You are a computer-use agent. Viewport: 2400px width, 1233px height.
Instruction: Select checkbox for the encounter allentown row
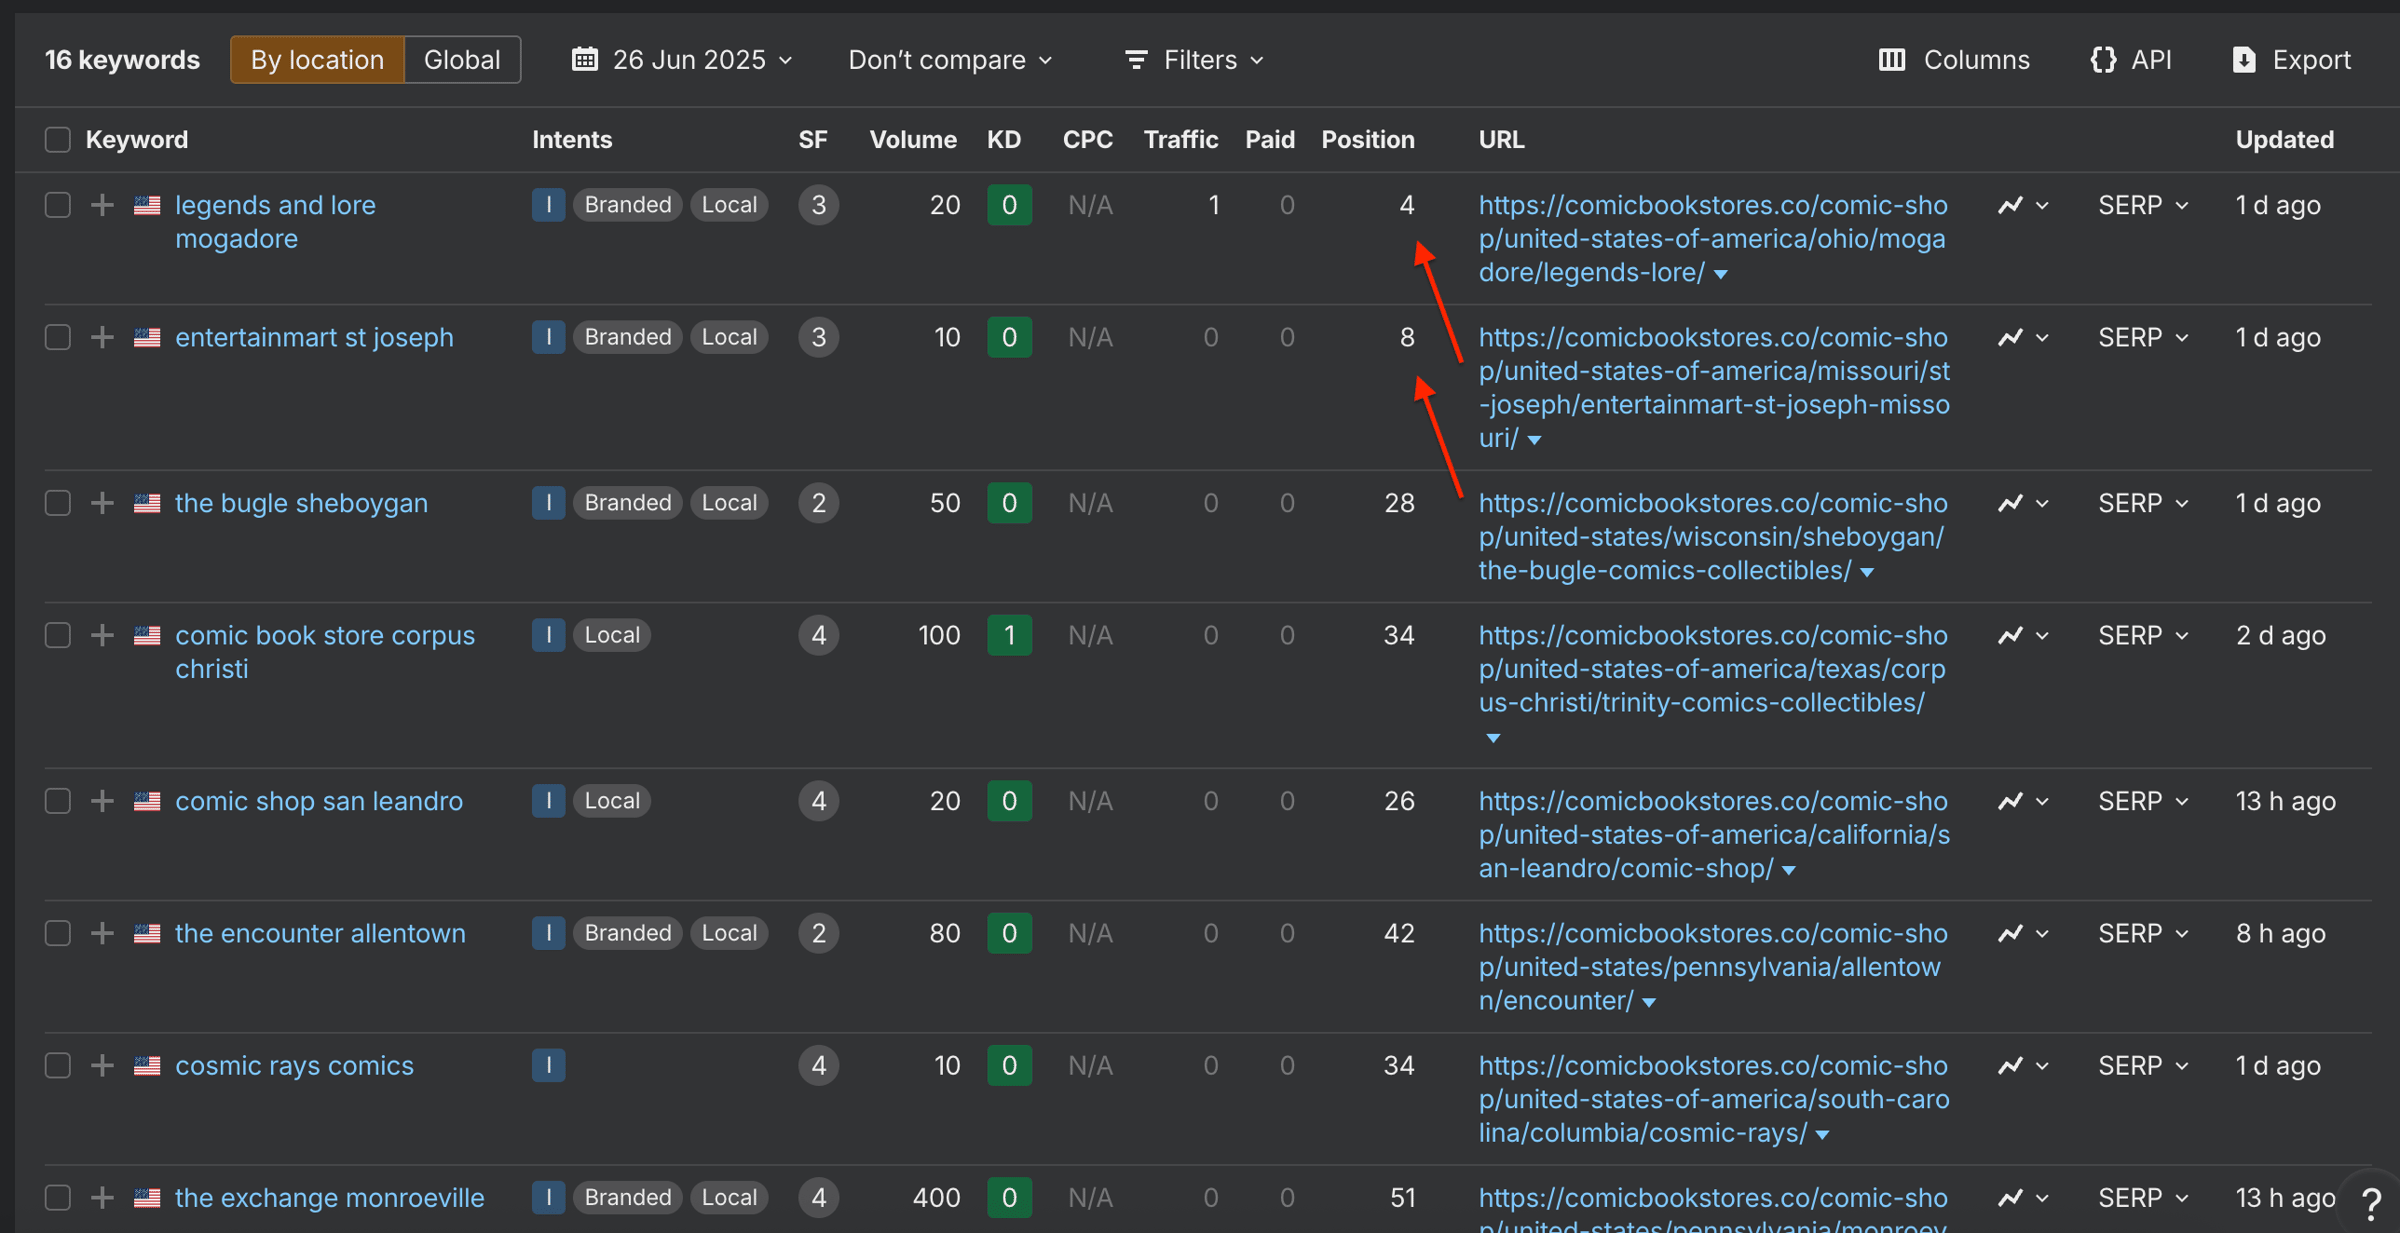pos(58,933)
